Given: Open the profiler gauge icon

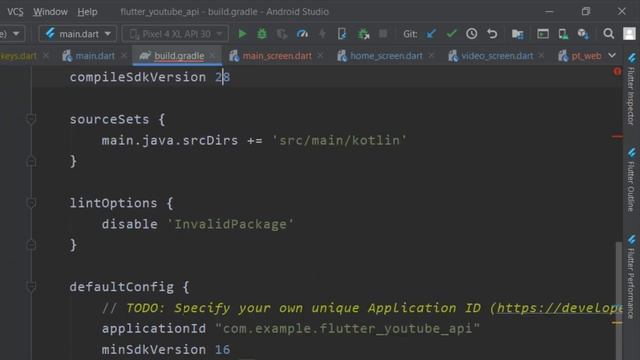Looking at the screenshot, I should pos(302,34).
